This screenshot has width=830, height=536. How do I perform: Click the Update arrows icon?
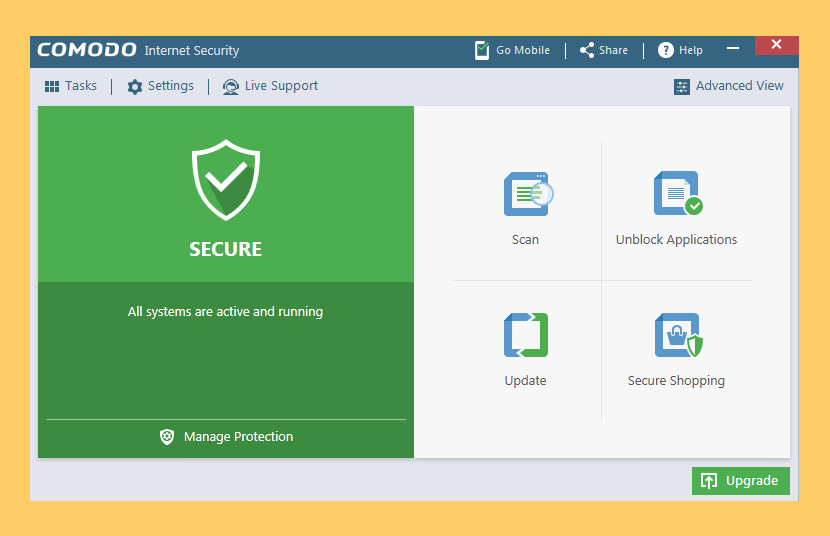tap(526, 335)
